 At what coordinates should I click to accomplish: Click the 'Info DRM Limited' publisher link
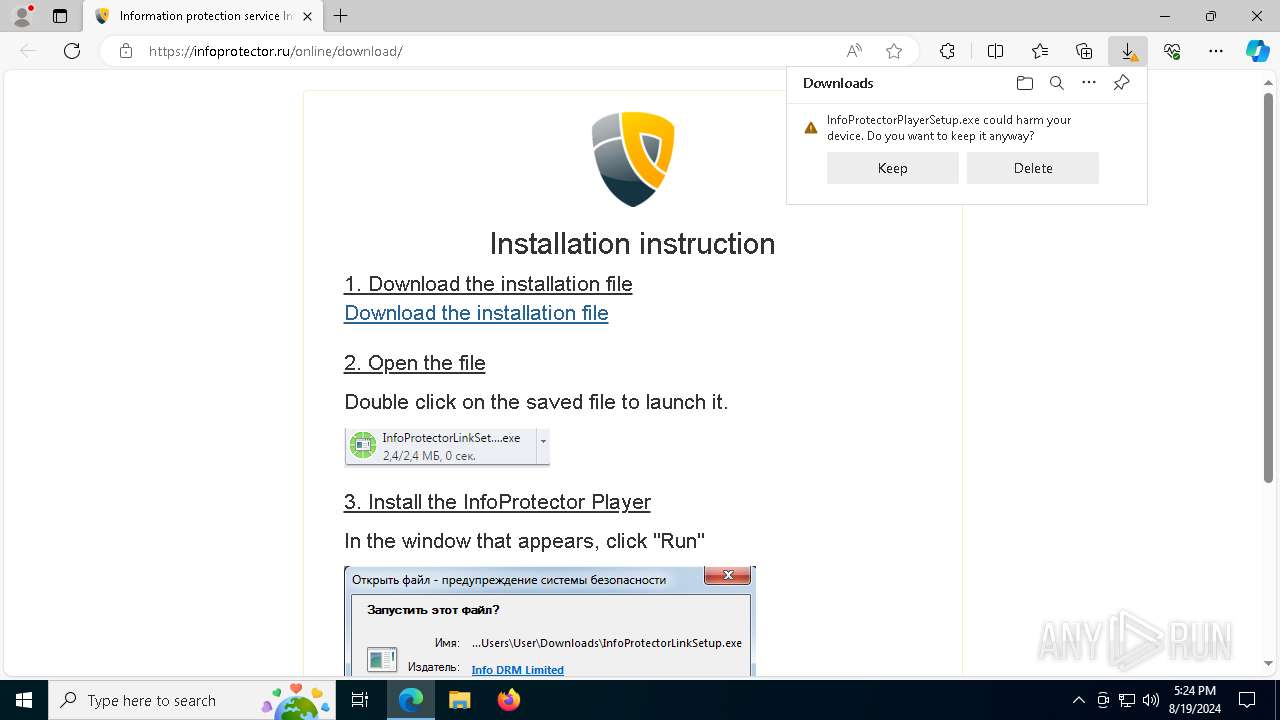pos(517,670)
